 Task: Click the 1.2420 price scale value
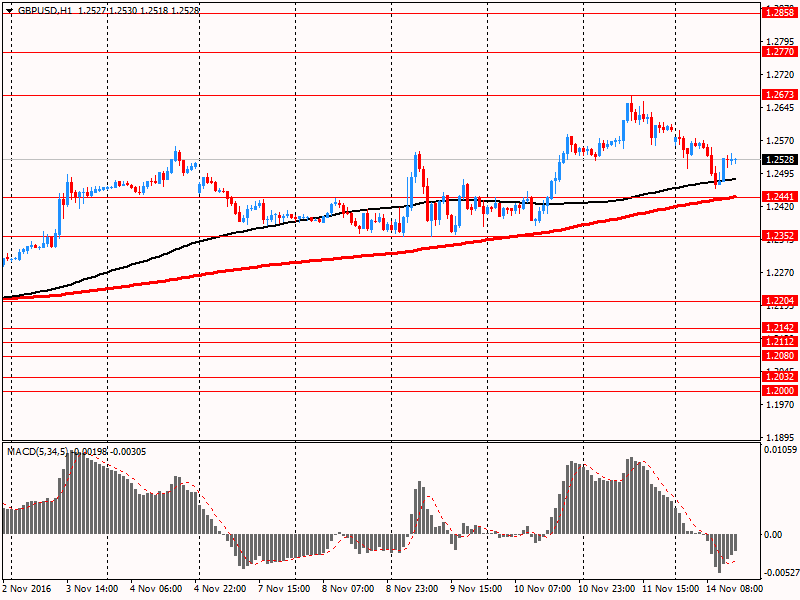pyautogui.click(x=780, y=207)
